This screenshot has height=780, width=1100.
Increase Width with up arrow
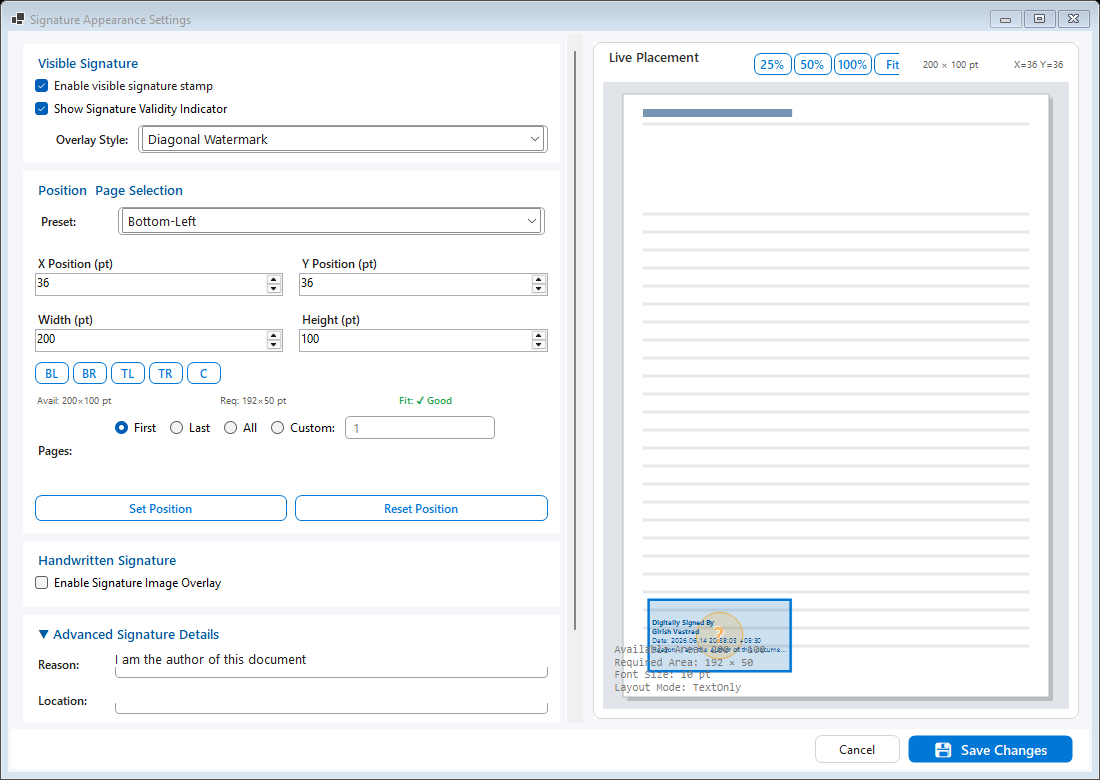(274, 335)
